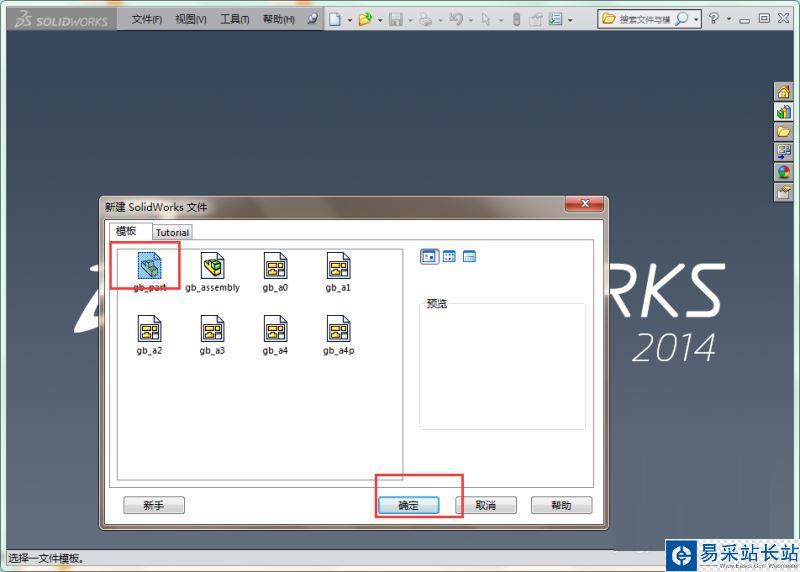Open the Design Library books icon
800x572 pixels.
click(x=784, y=112)
